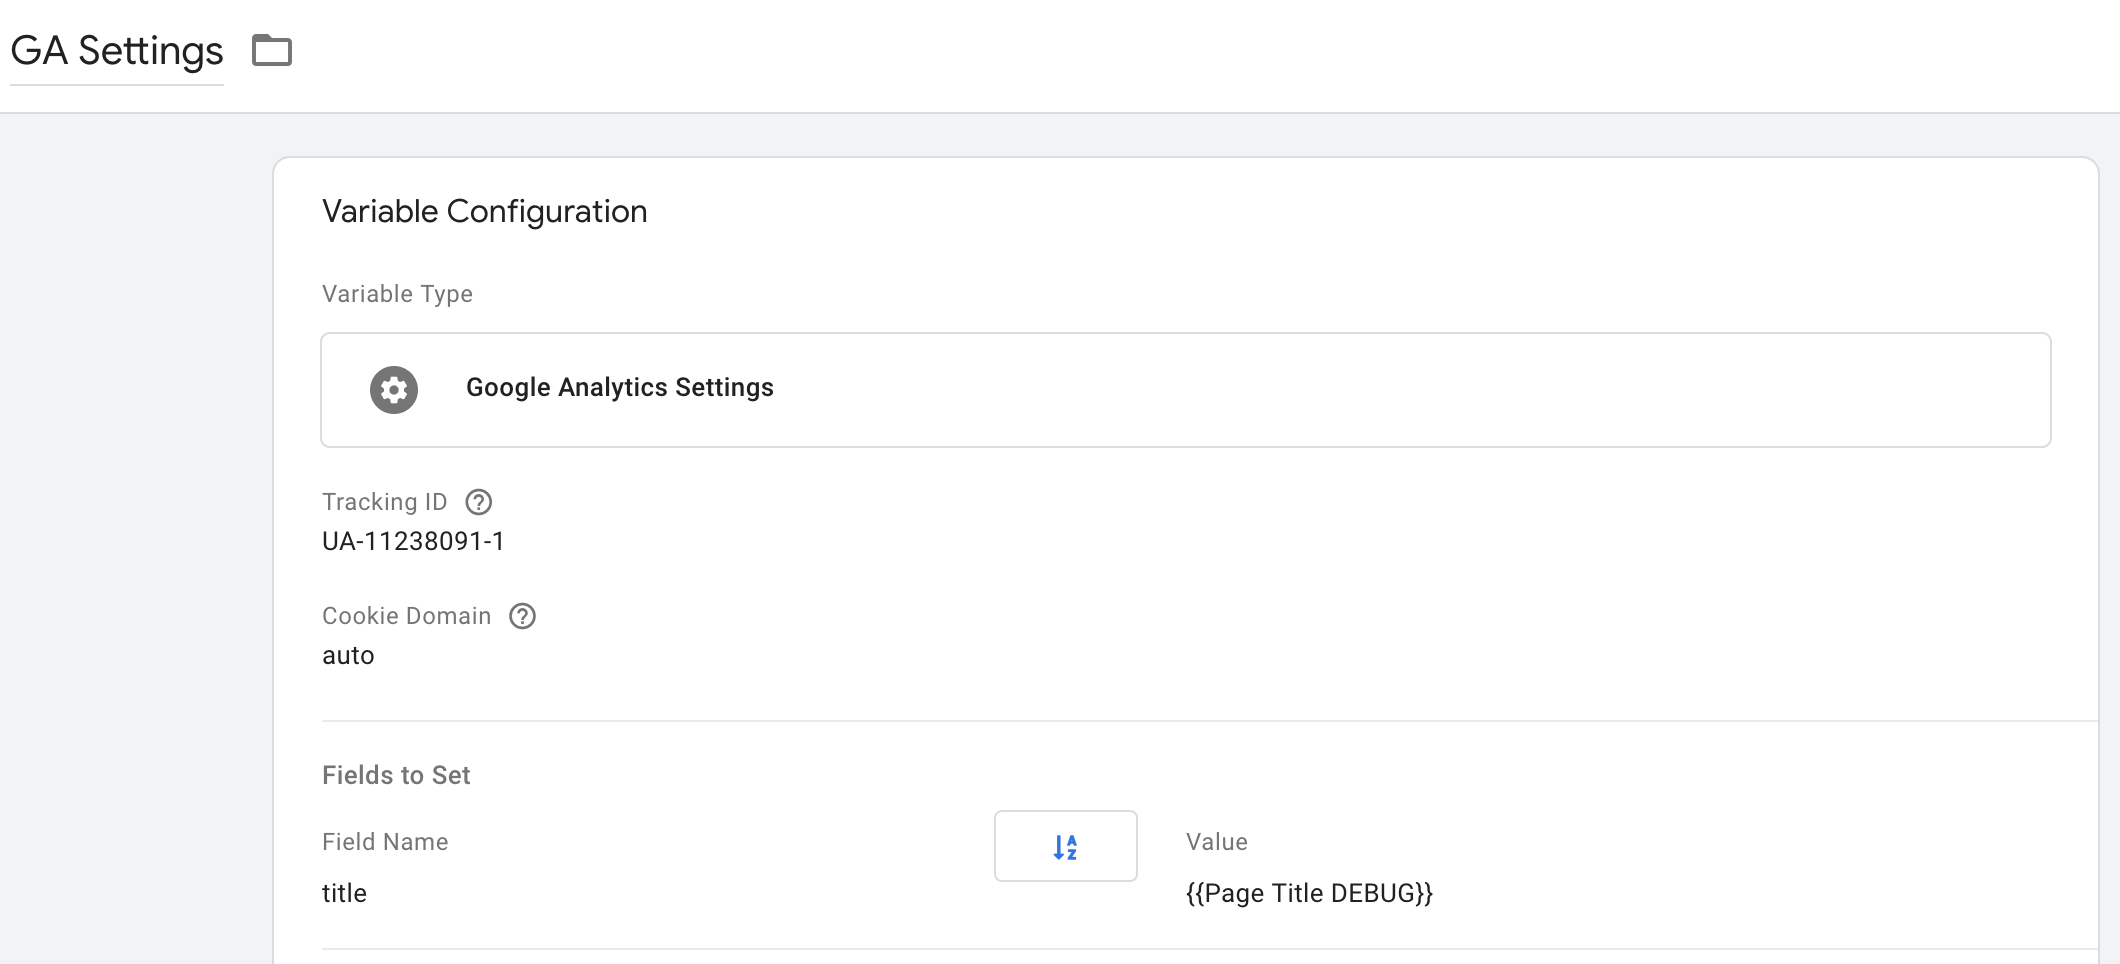This screenshot has height=964, width=2120.
Task: Click the Tracking ID value UA-11238091-1
Action: pos(413,542)
